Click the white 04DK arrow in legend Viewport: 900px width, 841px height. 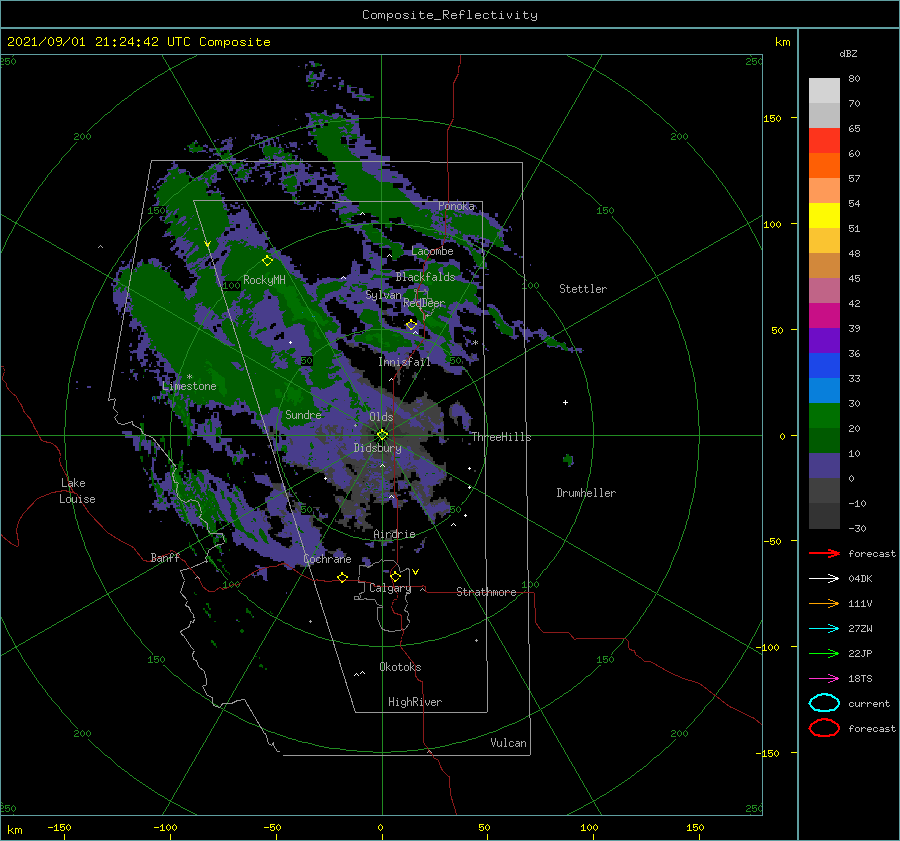point(824,578)
